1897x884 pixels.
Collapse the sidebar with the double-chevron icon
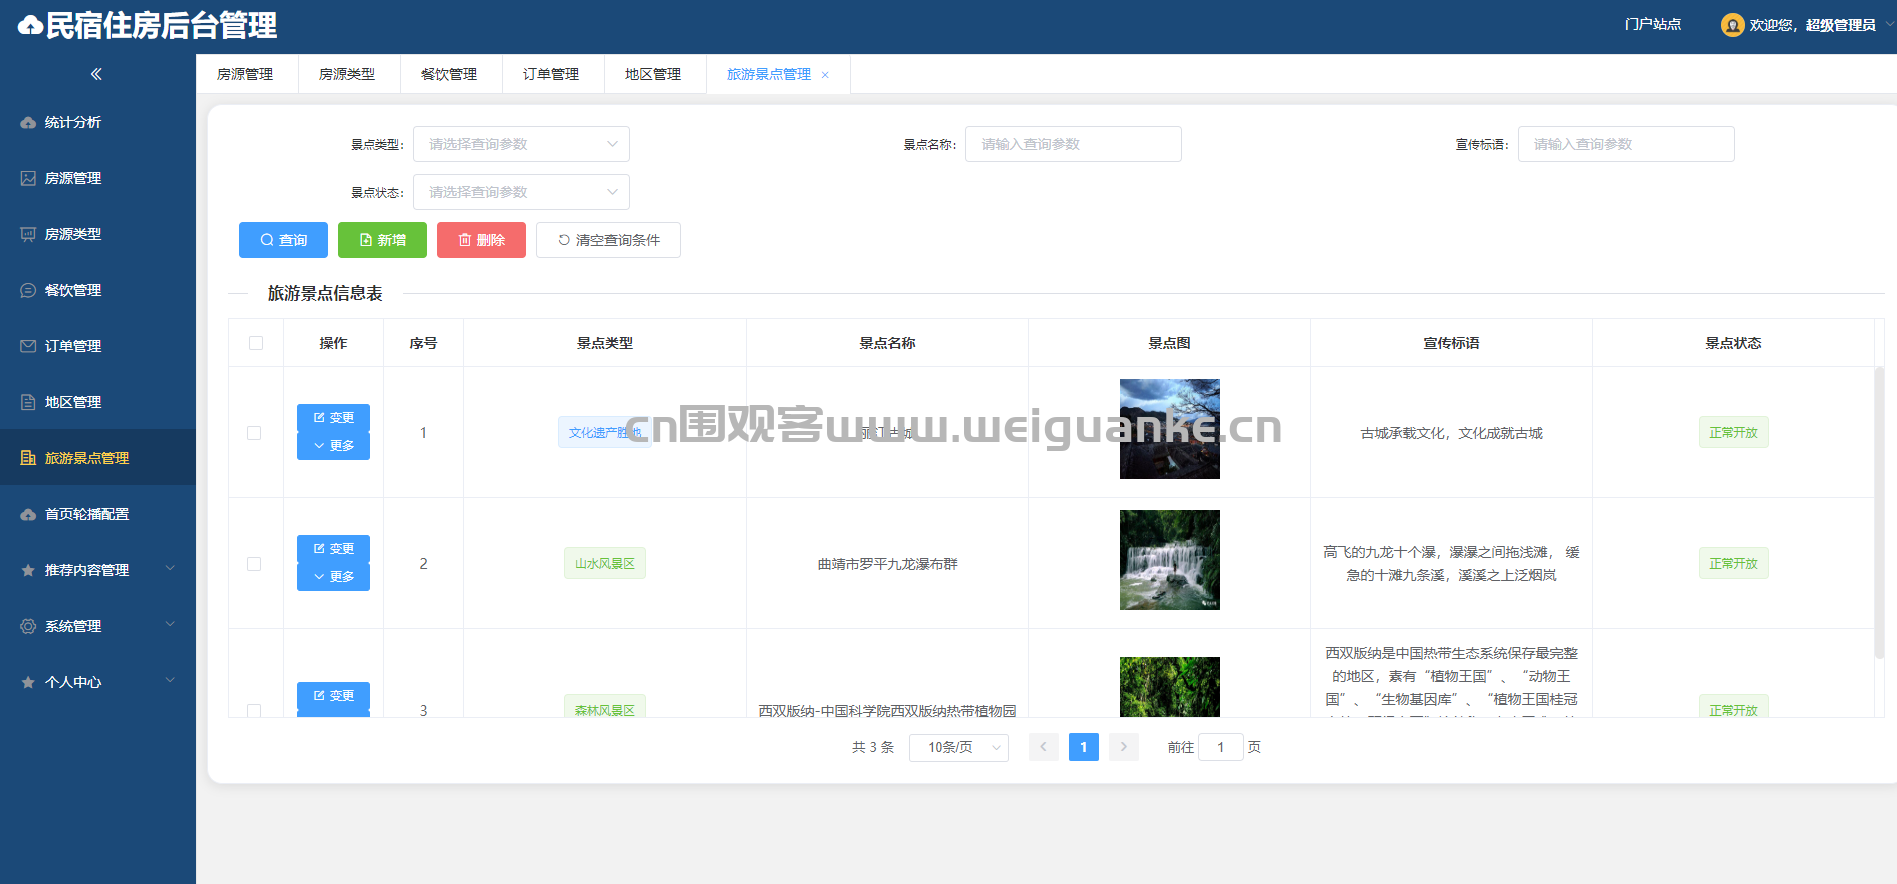point(96,74)
